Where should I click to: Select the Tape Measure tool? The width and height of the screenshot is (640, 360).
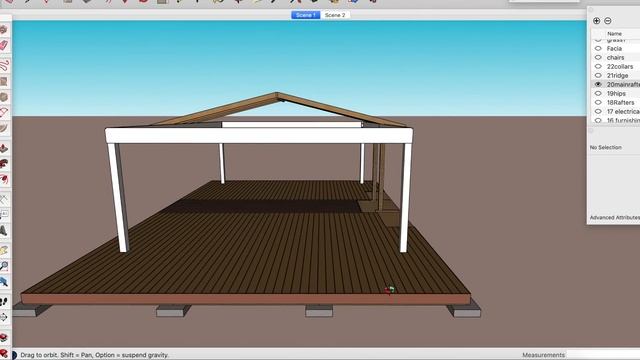[4, 200]
